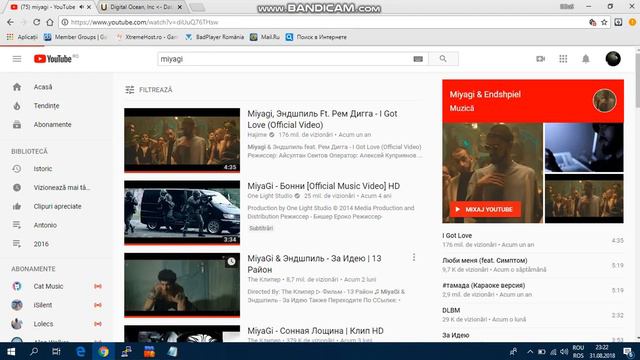Open the YouTube apps grid icon
This screenshot has height=360, width=640.
(x=563, y=59)
